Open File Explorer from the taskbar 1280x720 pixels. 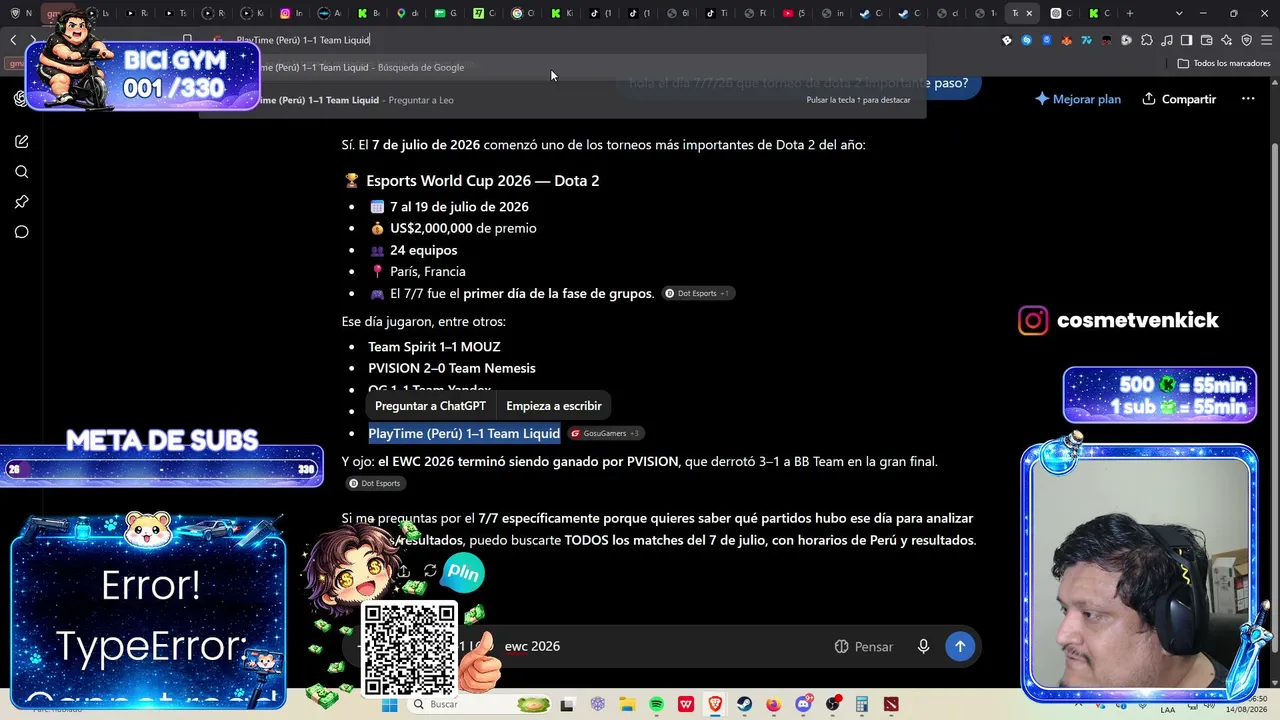coord(627,705)
